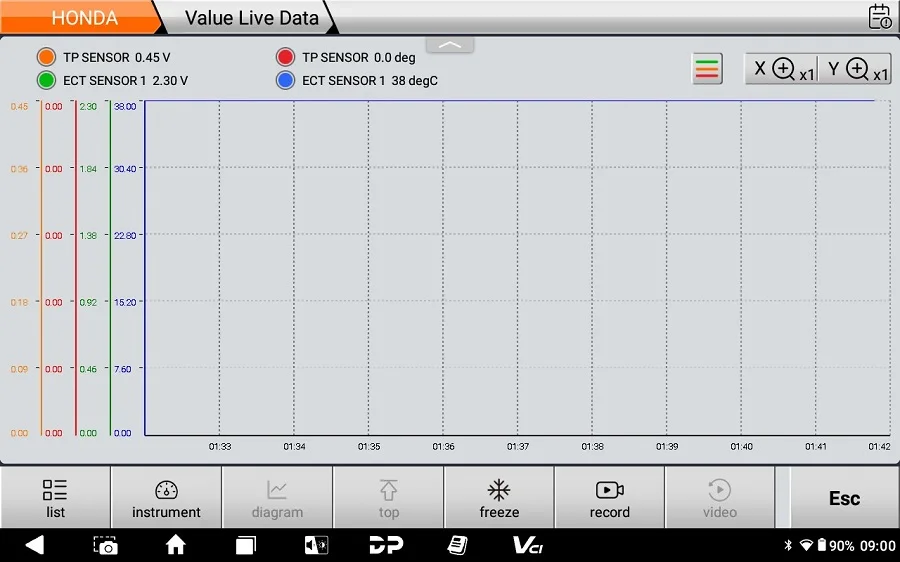Click Esc to exit live data

tap(844, 498)
